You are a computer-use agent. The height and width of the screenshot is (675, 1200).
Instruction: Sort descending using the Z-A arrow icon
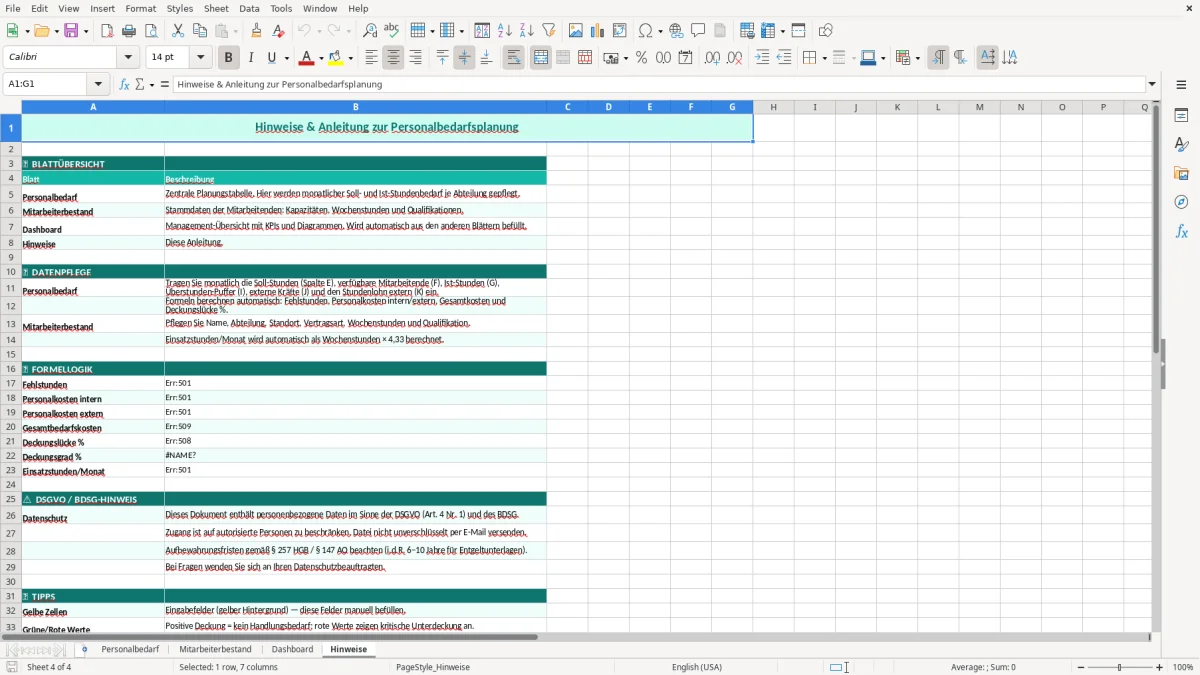[527, 31]
